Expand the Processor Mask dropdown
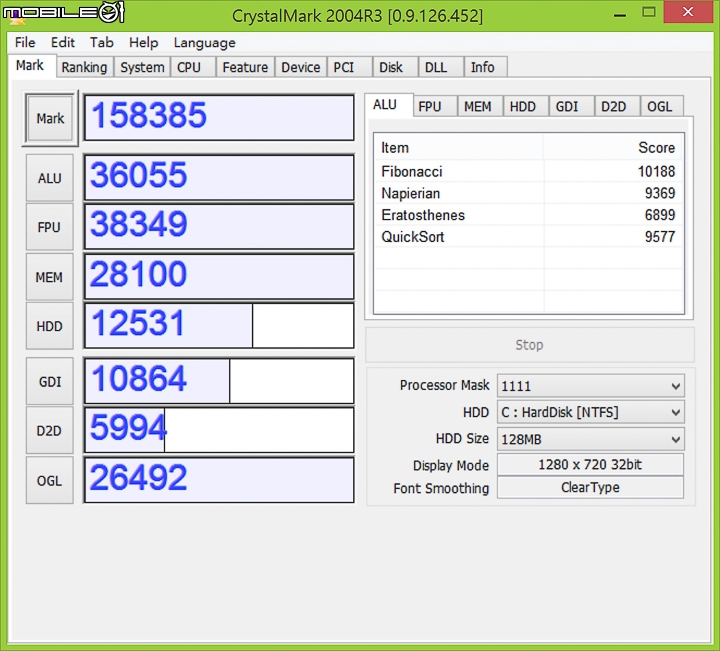Image resolution: width=720 pixels, height=651 pixels. [591, 386]
